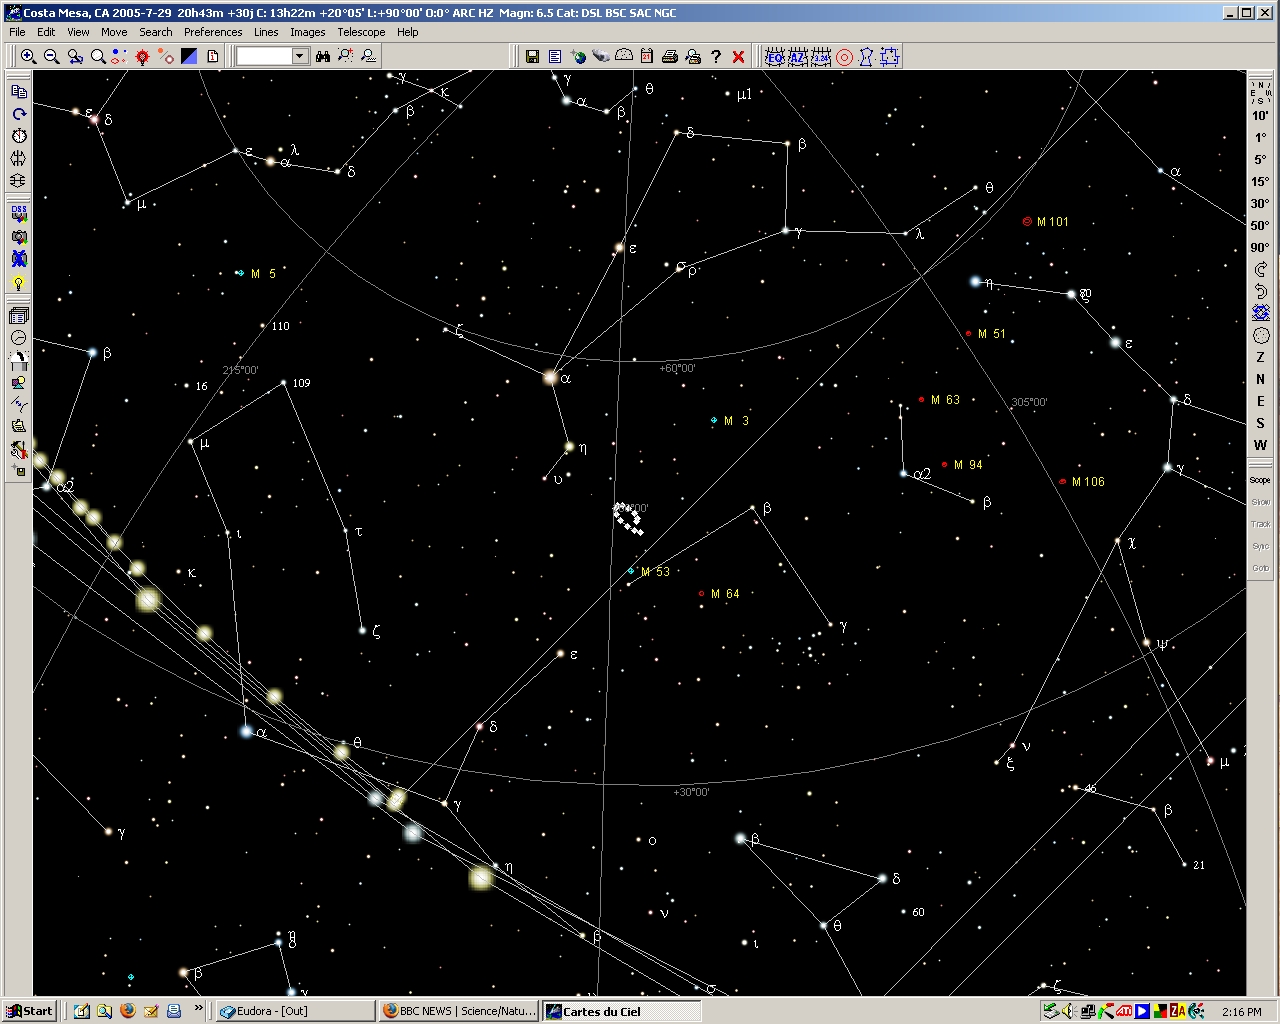Screen dimensions: 1280x1024
Task: Set field of view to 15°
Action: 1260,182
